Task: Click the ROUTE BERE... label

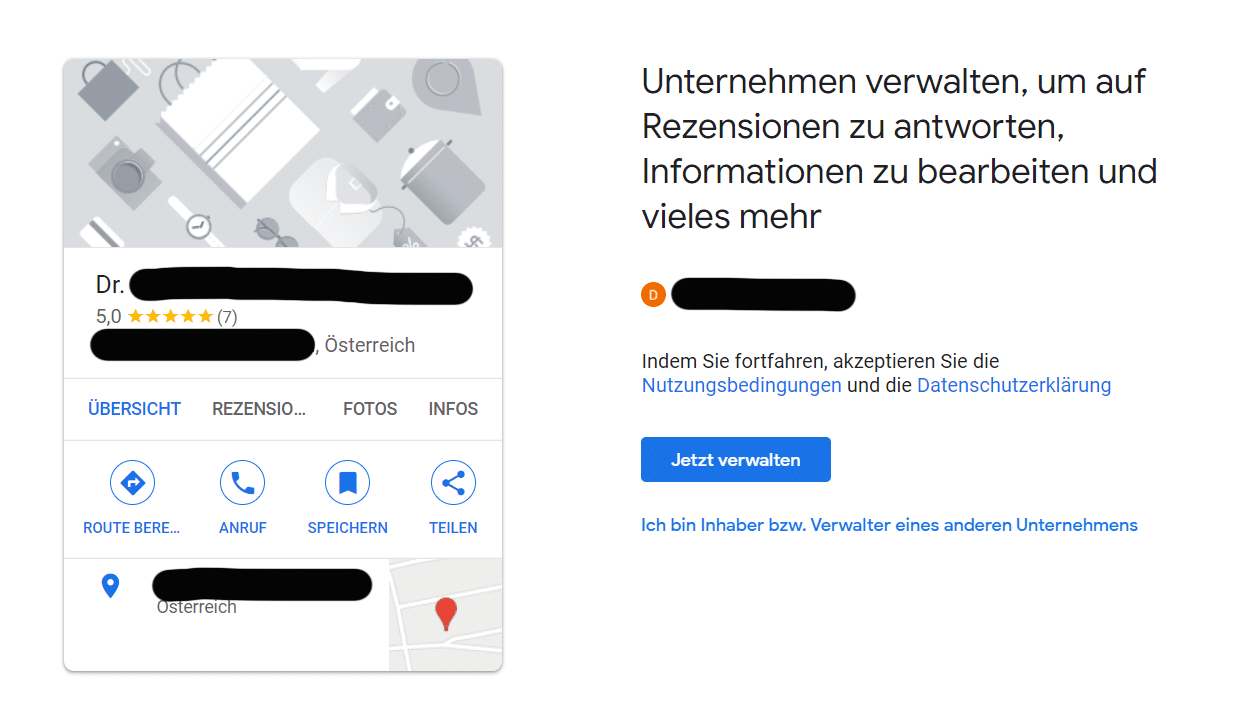Action: tap(132, 528)
